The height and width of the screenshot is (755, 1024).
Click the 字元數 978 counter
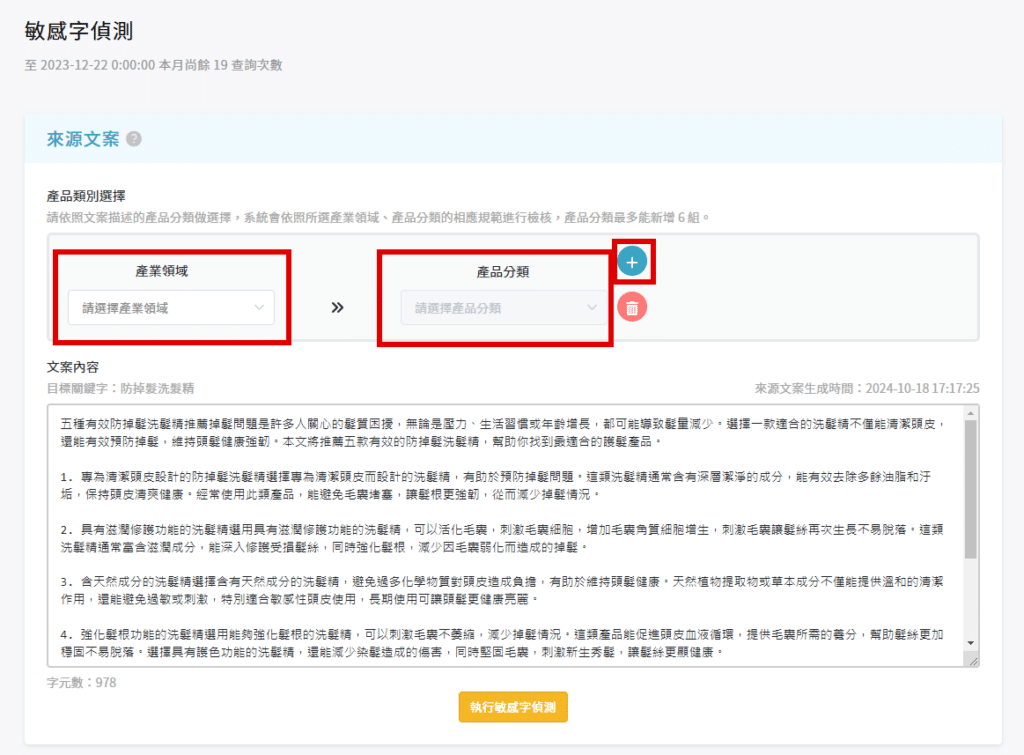click(80, 683)
